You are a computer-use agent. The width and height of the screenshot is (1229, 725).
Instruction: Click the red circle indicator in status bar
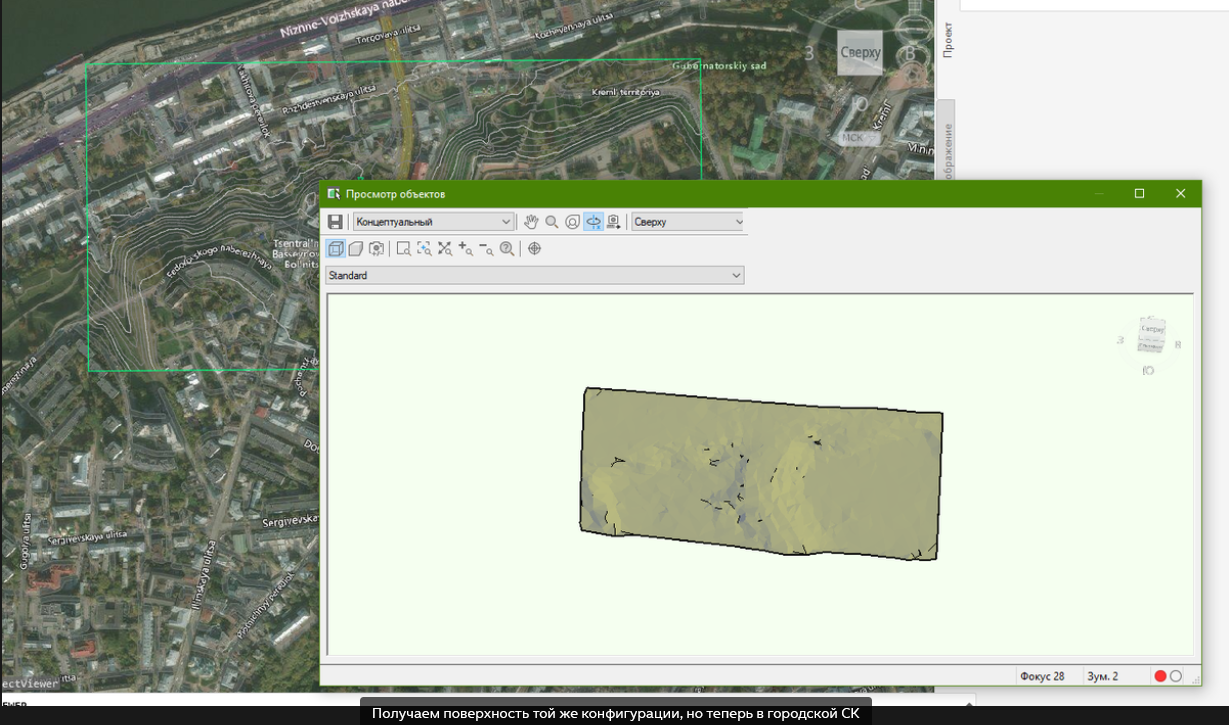point(1160,676)
